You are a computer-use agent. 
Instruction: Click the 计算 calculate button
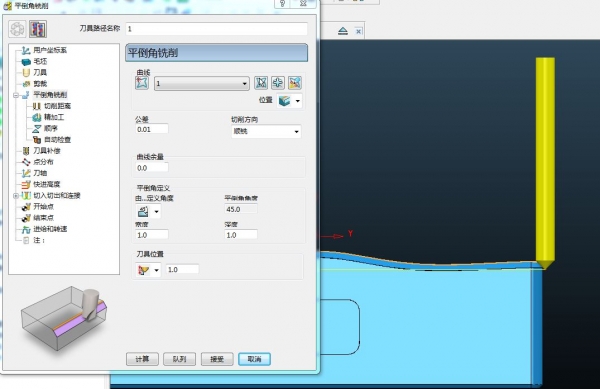point(142,359)
